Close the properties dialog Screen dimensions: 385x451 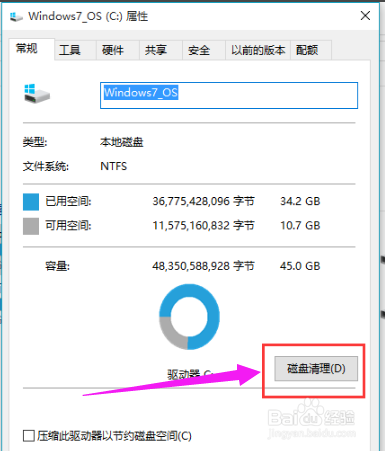click(365, 16)
